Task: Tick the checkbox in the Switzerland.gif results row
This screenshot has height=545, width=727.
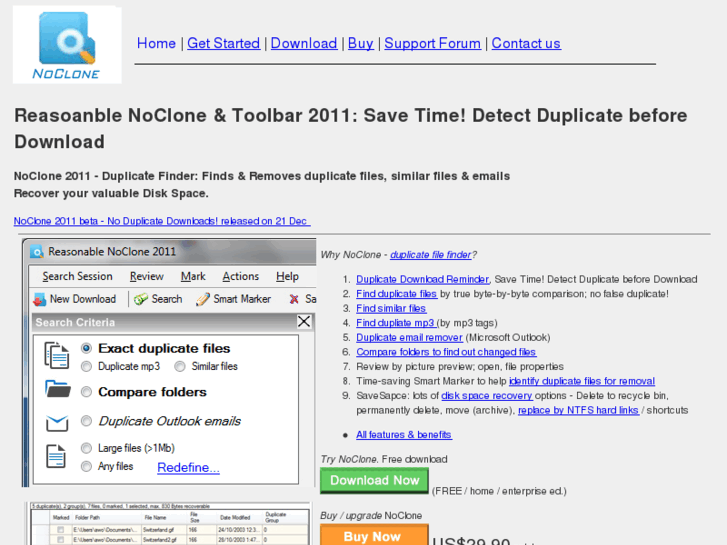Action: coord(60,529)
